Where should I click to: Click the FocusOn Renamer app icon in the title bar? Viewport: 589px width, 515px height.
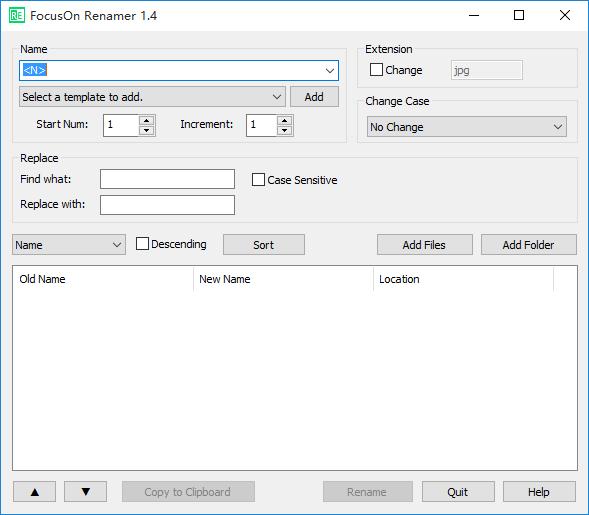click(x=17, y=15)
